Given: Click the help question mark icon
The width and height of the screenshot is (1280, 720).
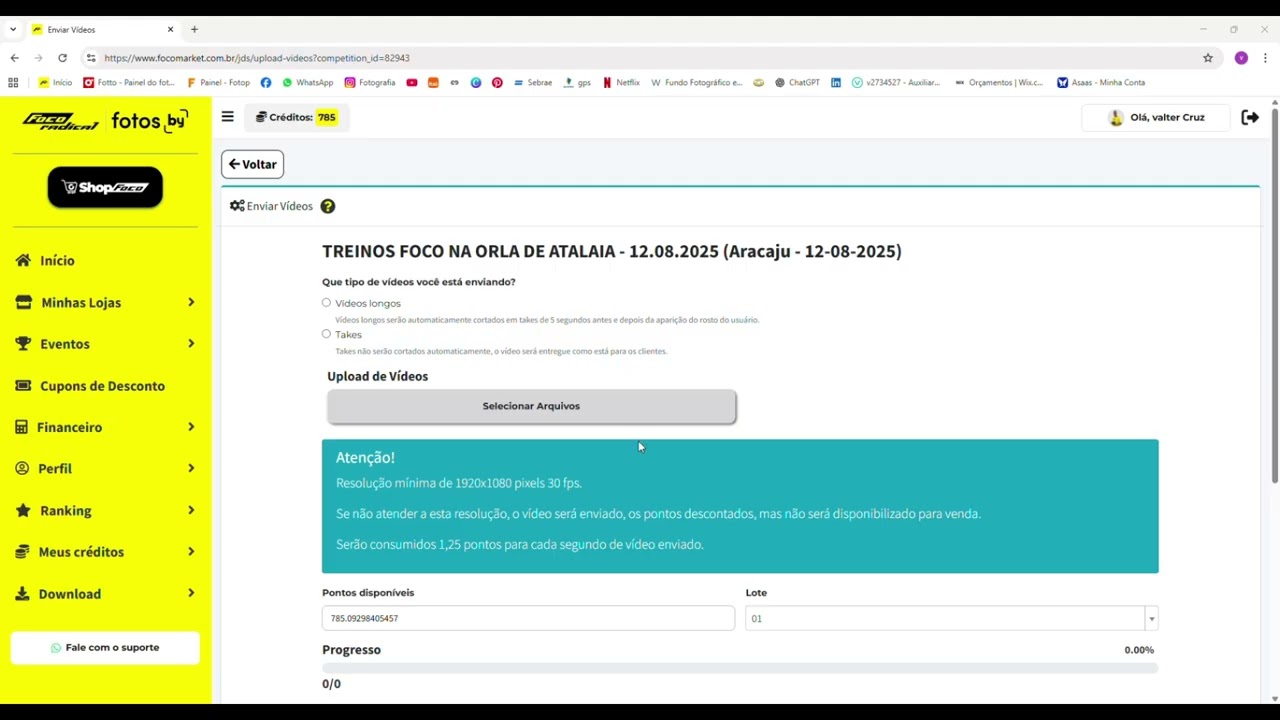Looking at the screenshot, I should coord(328,206).
